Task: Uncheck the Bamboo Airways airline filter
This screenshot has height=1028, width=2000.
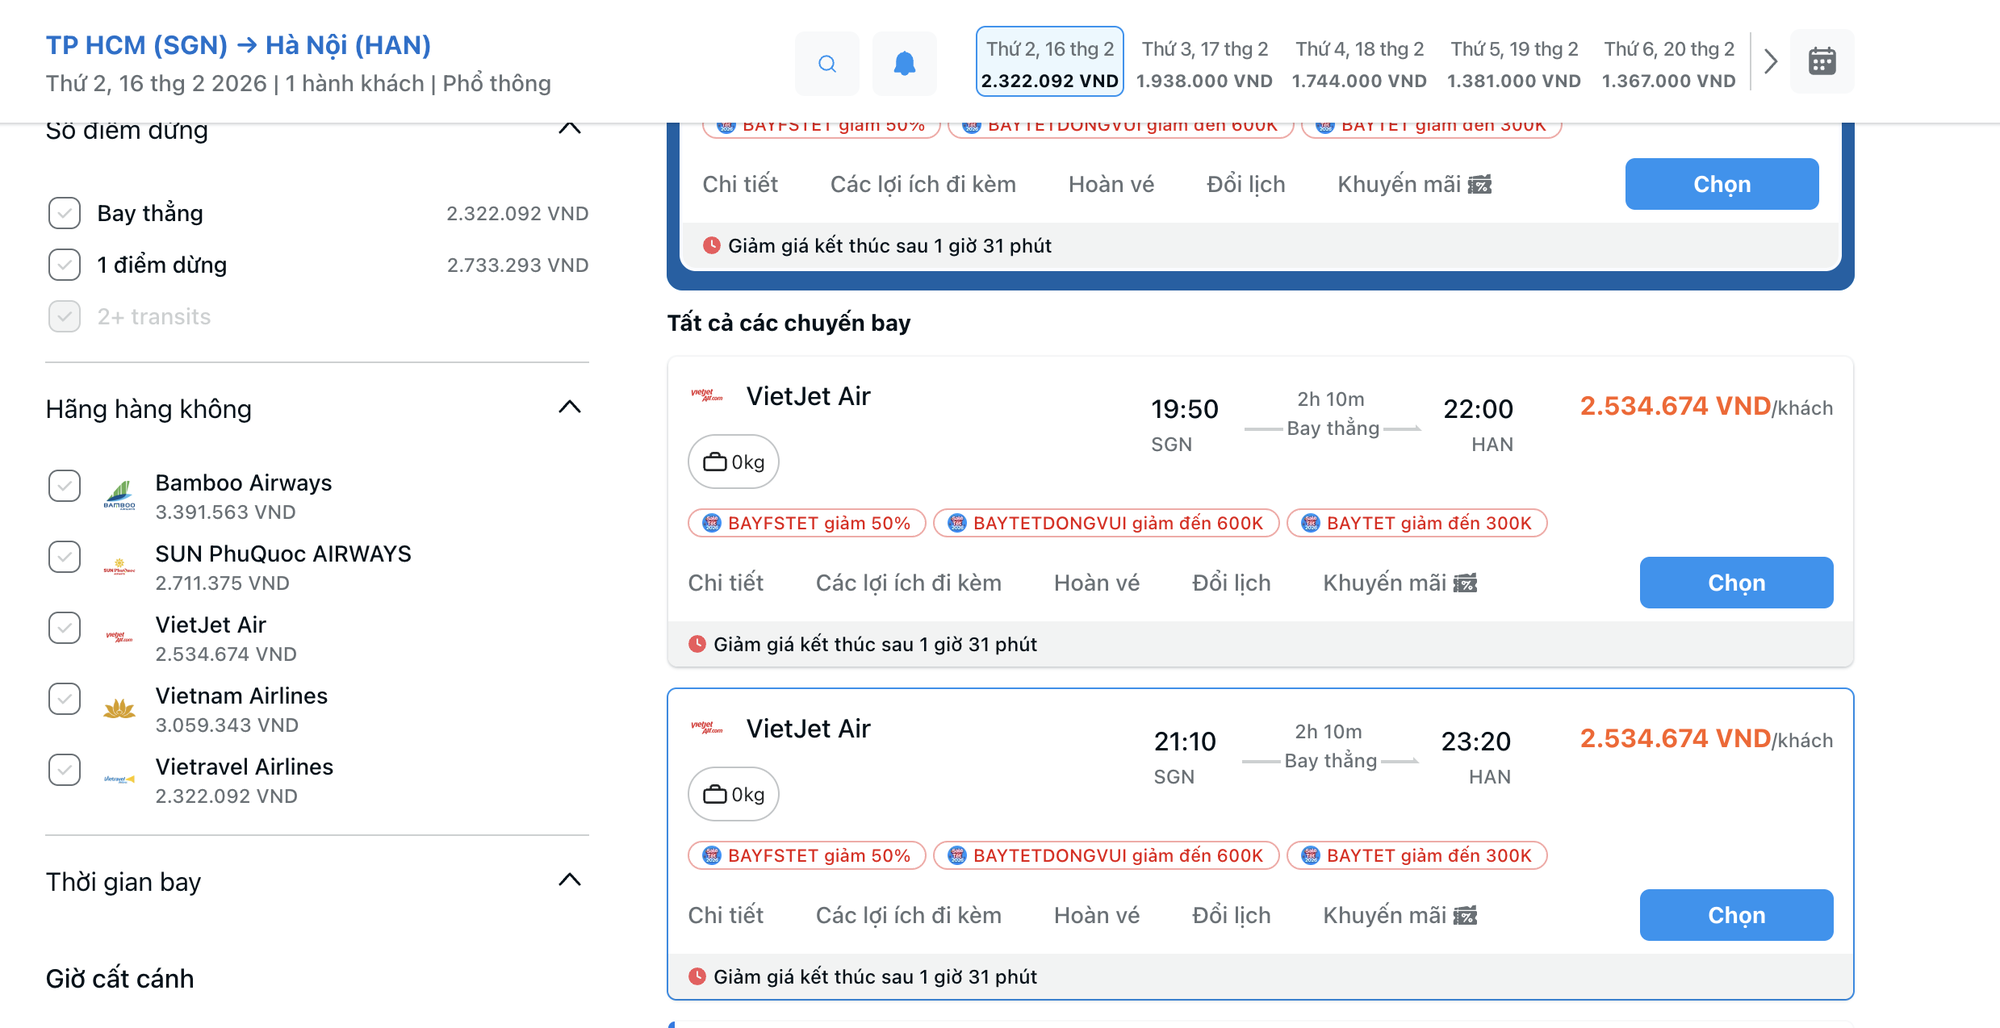Action: (x=65, y=486)
